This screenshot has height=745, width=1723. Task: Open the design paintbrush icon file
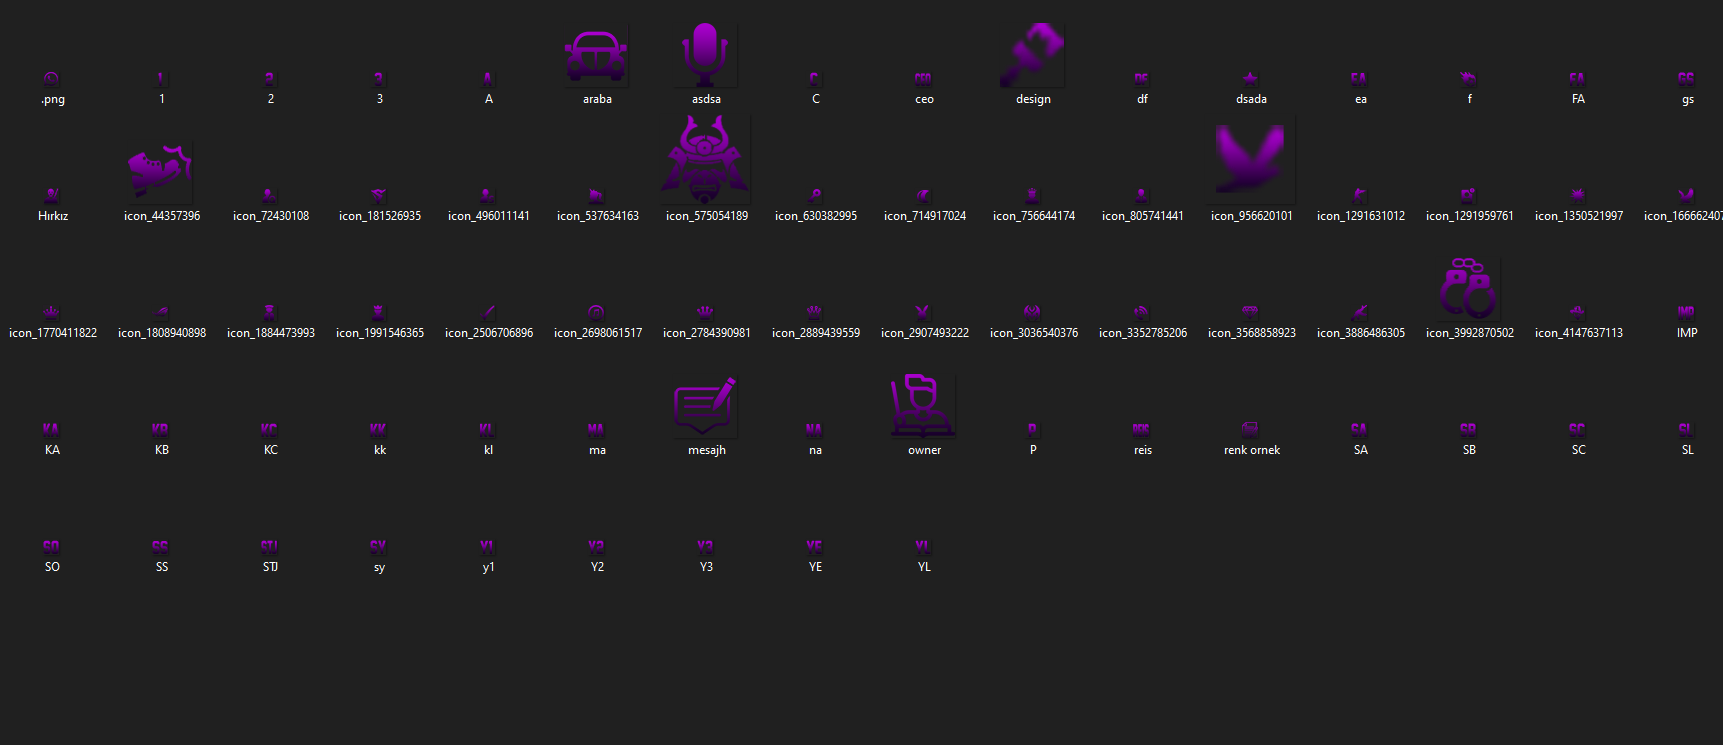click(1033, 55)
